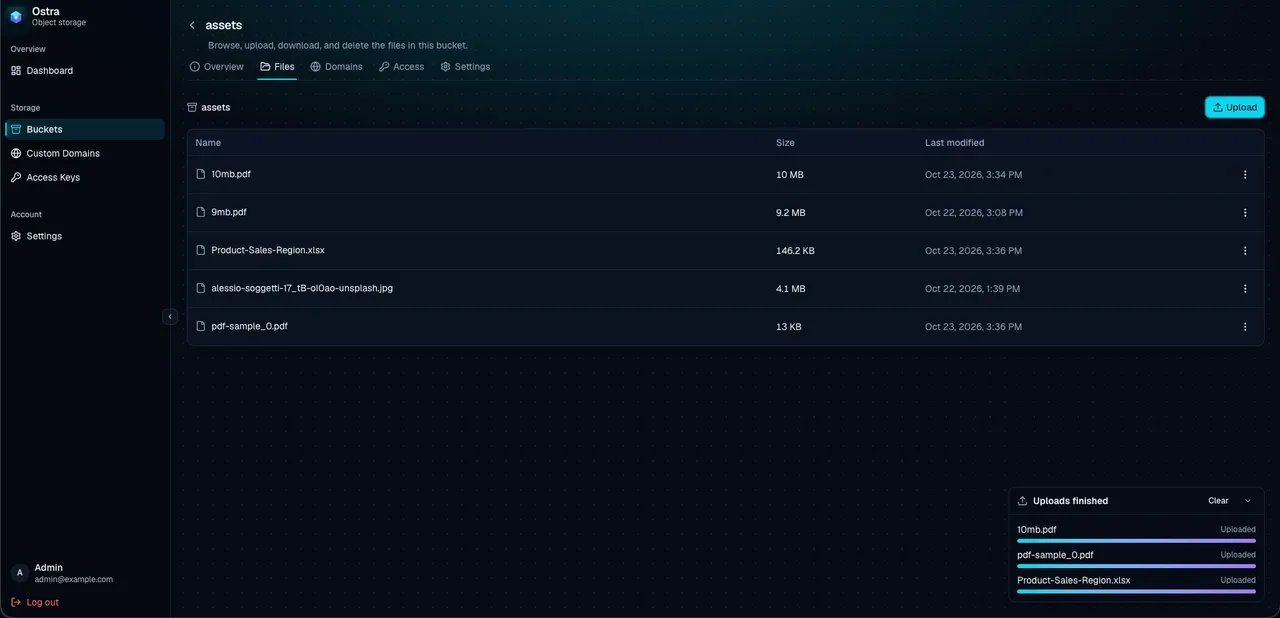Switch to the Files tab
This screenshot has height=618, width=1280.
click(277, 67)
